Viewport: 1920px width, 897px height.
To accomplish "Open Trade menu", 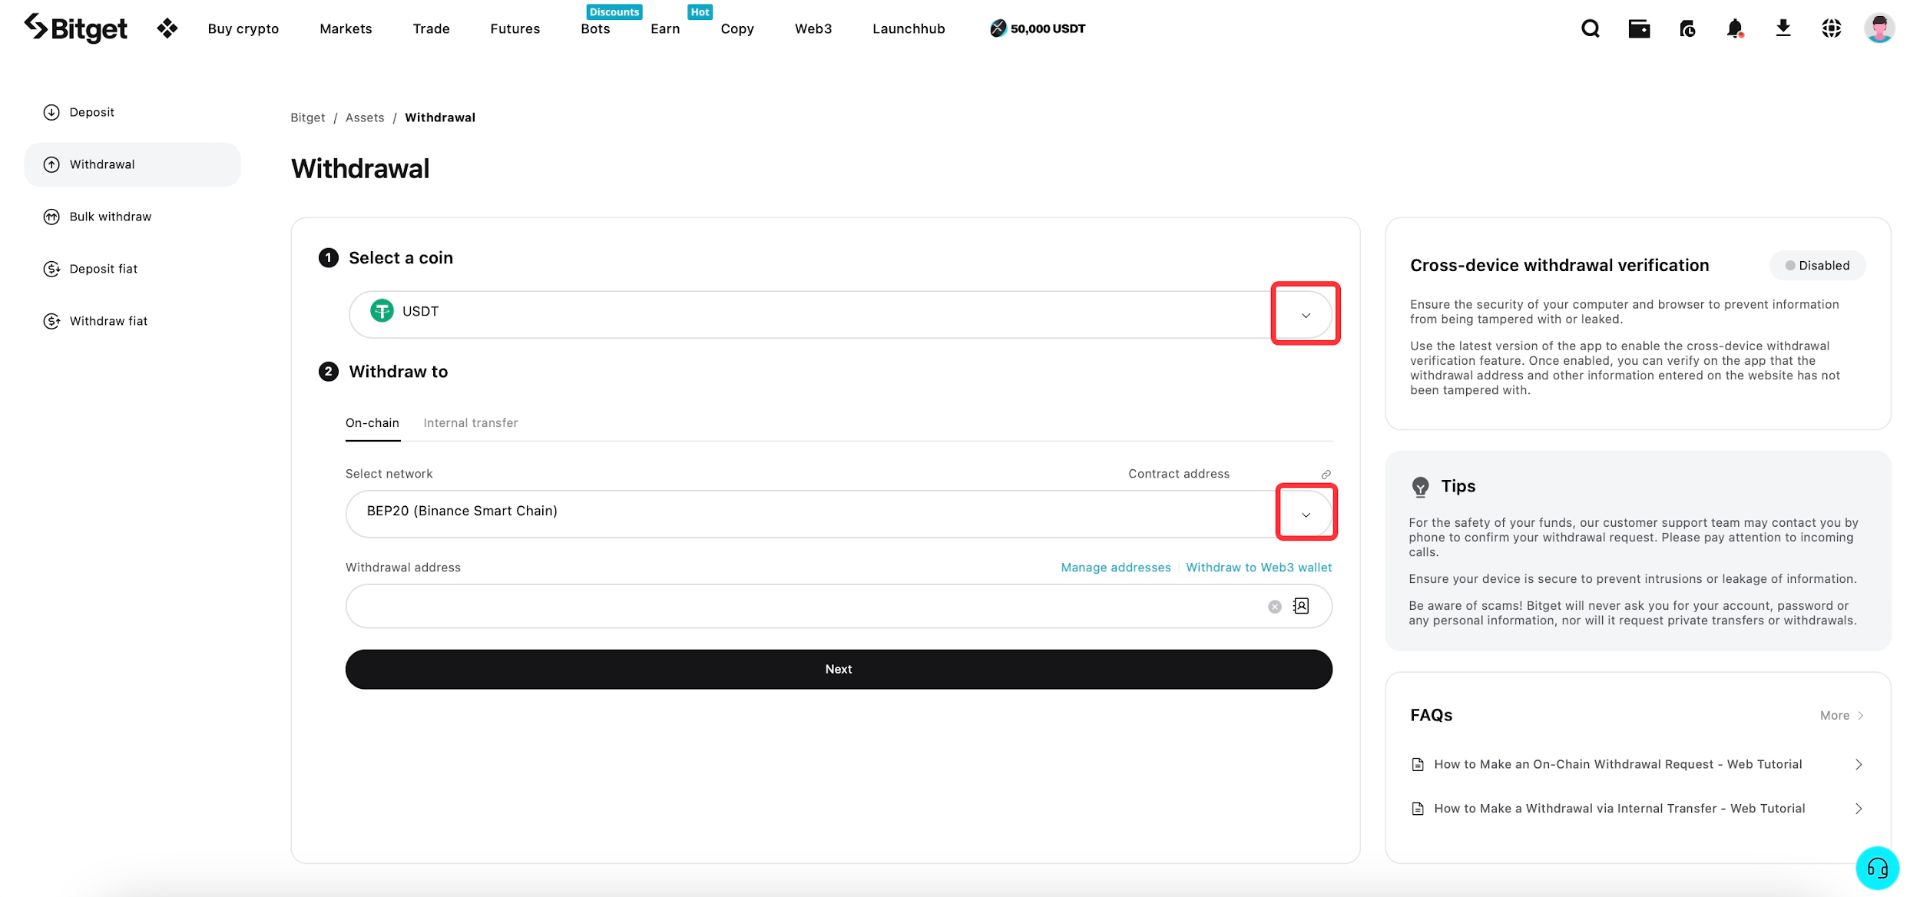I will [431, 28].
